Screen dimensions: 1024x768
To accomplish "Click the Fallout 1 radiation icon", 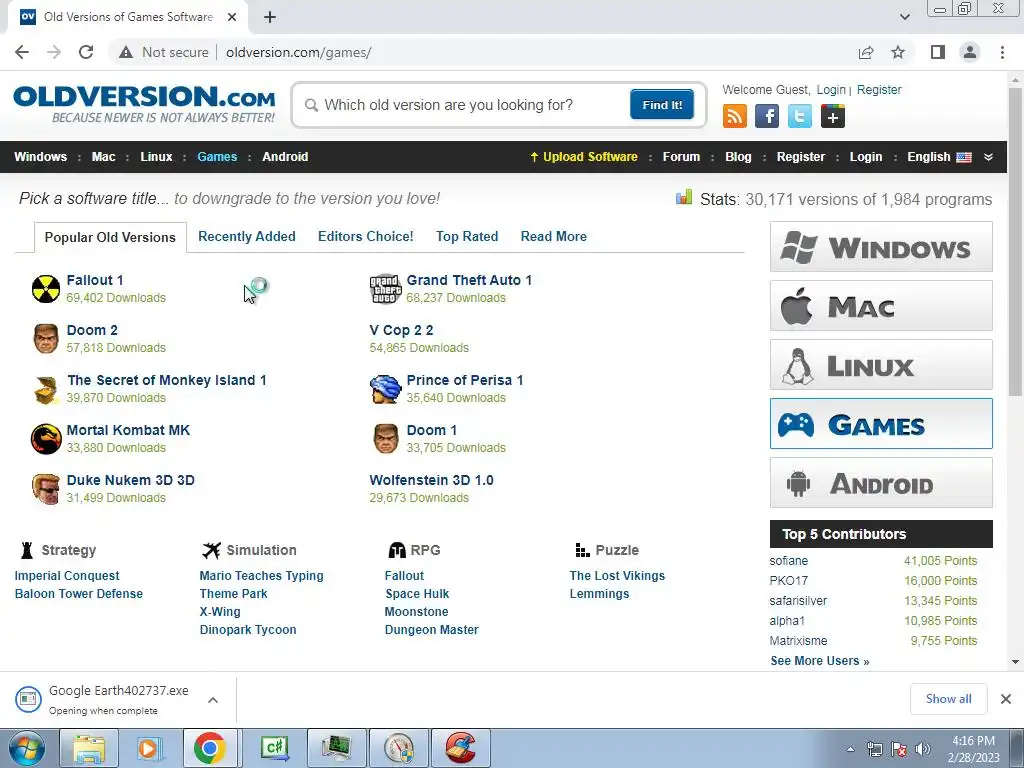I will pos(46,289).
